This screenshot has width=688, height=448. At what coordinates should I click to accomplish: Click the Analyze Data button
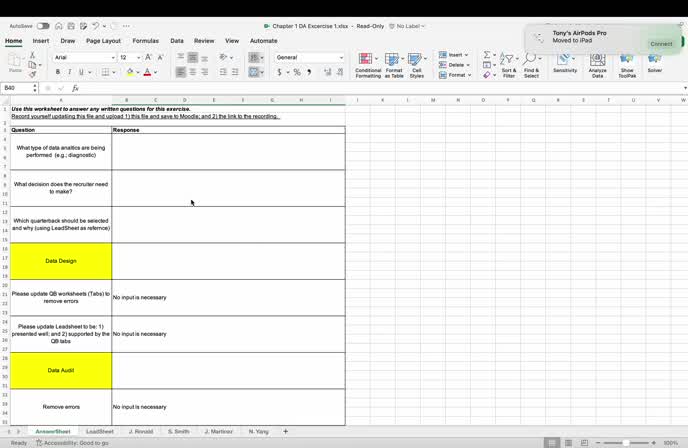click(x=597, y=65)
